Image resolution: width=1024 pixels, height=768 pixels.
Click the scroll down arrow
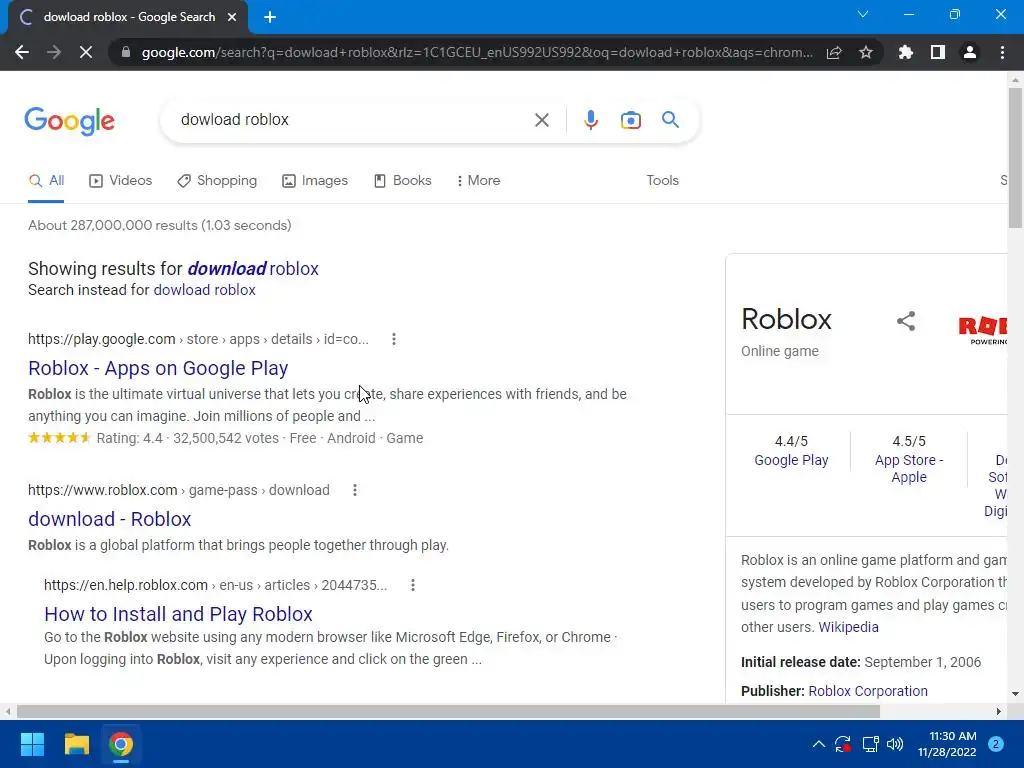(1015, 694)
